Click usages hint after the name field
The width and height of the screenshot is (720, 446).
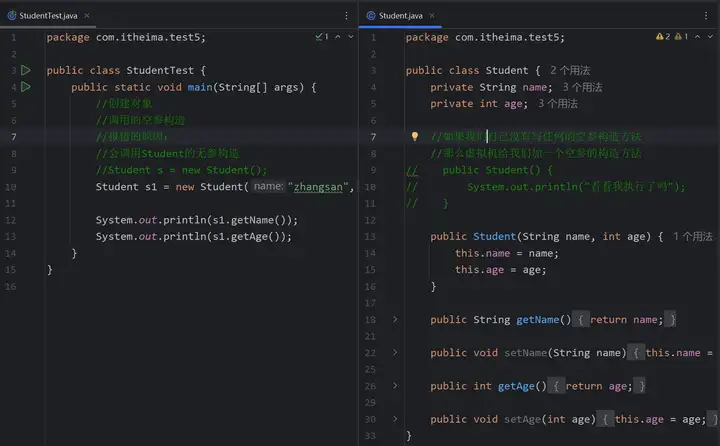coord(583,87)
